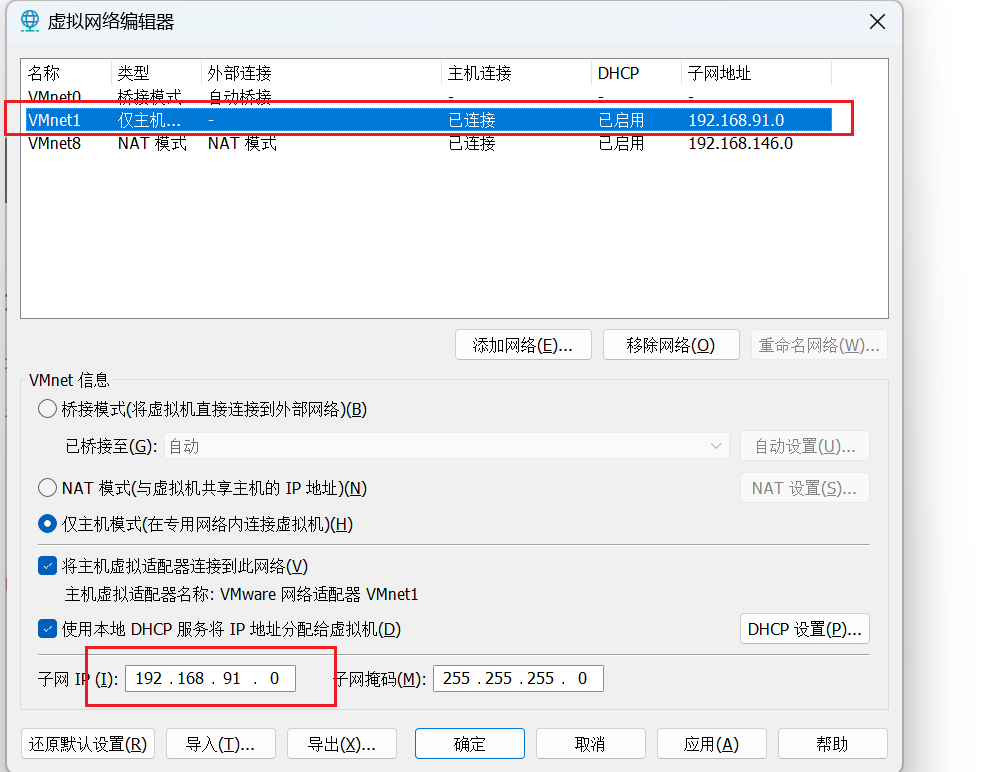Click inside the 子网掩码 field
This screenshot has width=984, height=772.
(x=517, y=679)
